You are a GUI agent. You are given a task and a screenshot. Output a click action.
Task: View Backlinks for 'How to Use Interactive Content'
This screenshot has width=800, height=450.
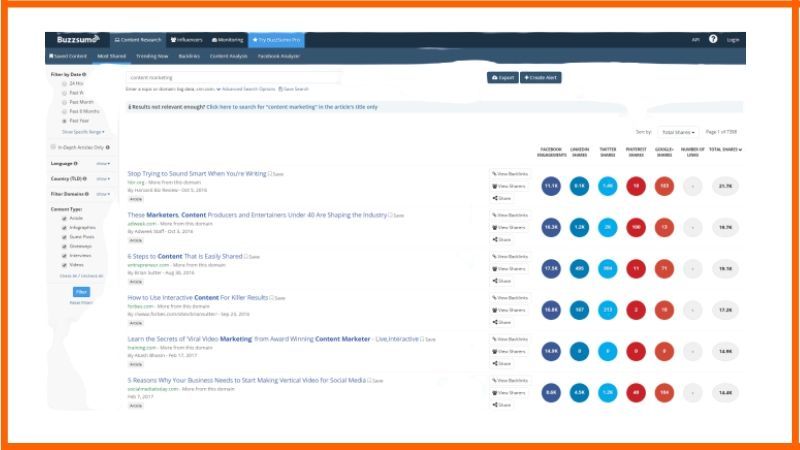(x=510, y=298)
